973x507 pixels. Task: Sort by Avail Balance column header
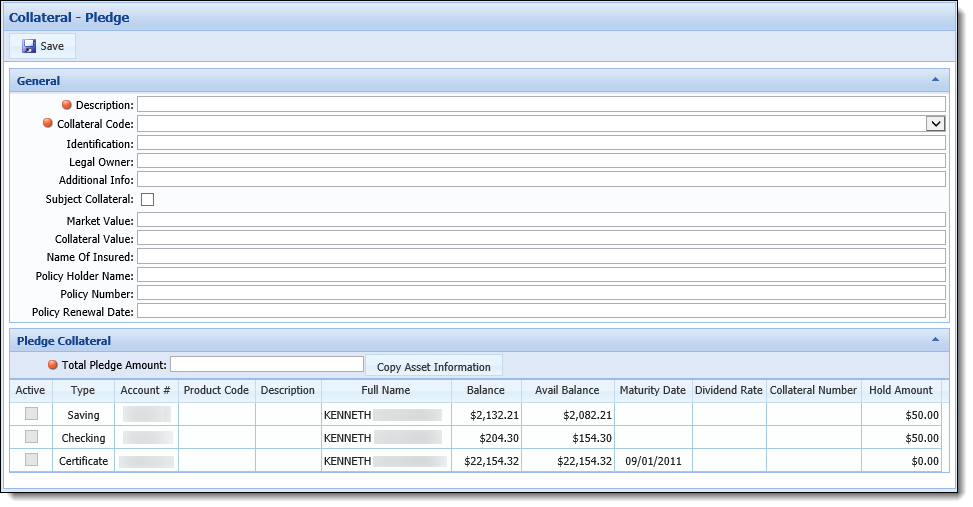pyautogui.click(x=567, y=390)
